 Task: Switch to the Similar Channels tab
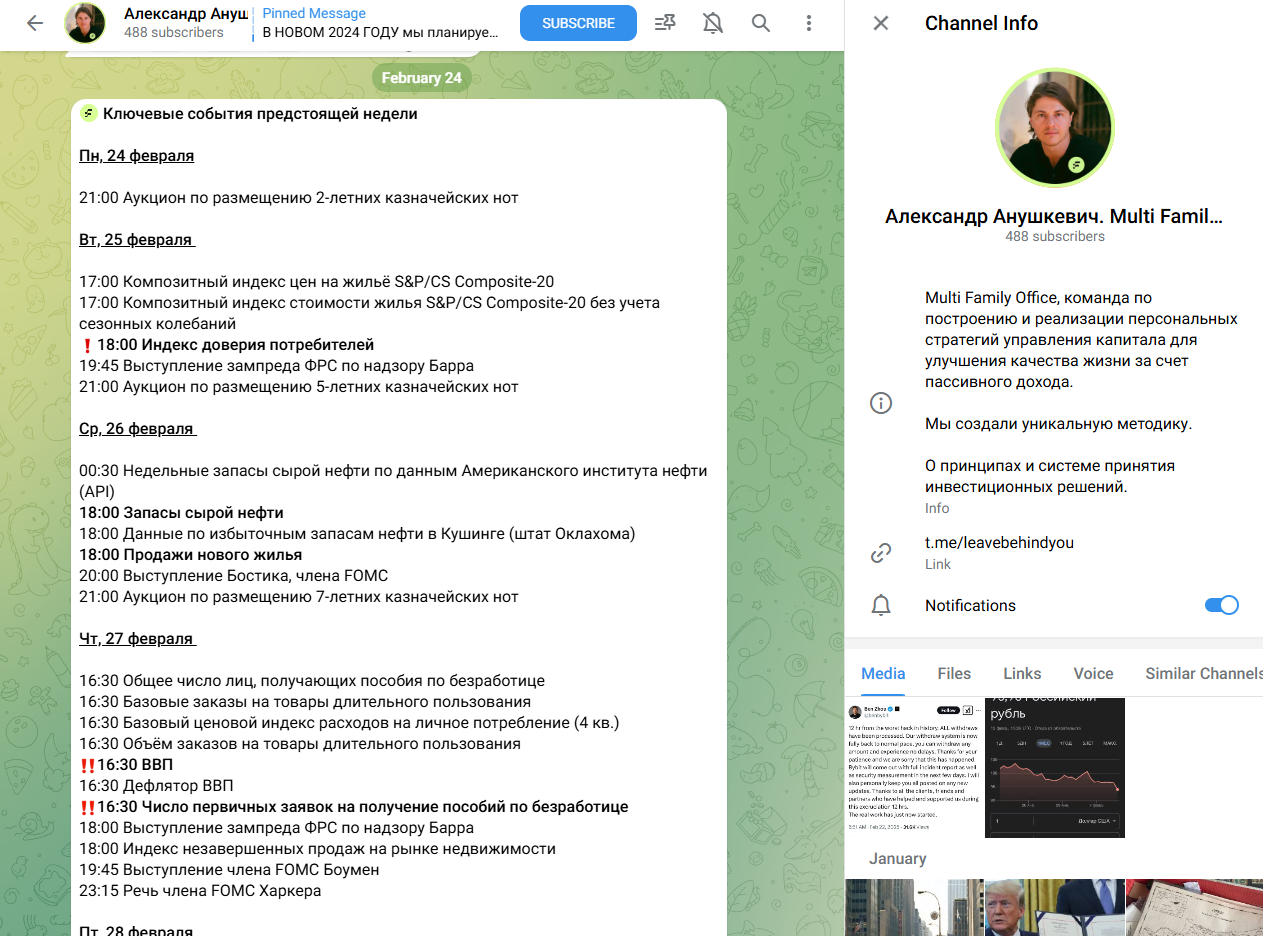(x=1204, y=673)
